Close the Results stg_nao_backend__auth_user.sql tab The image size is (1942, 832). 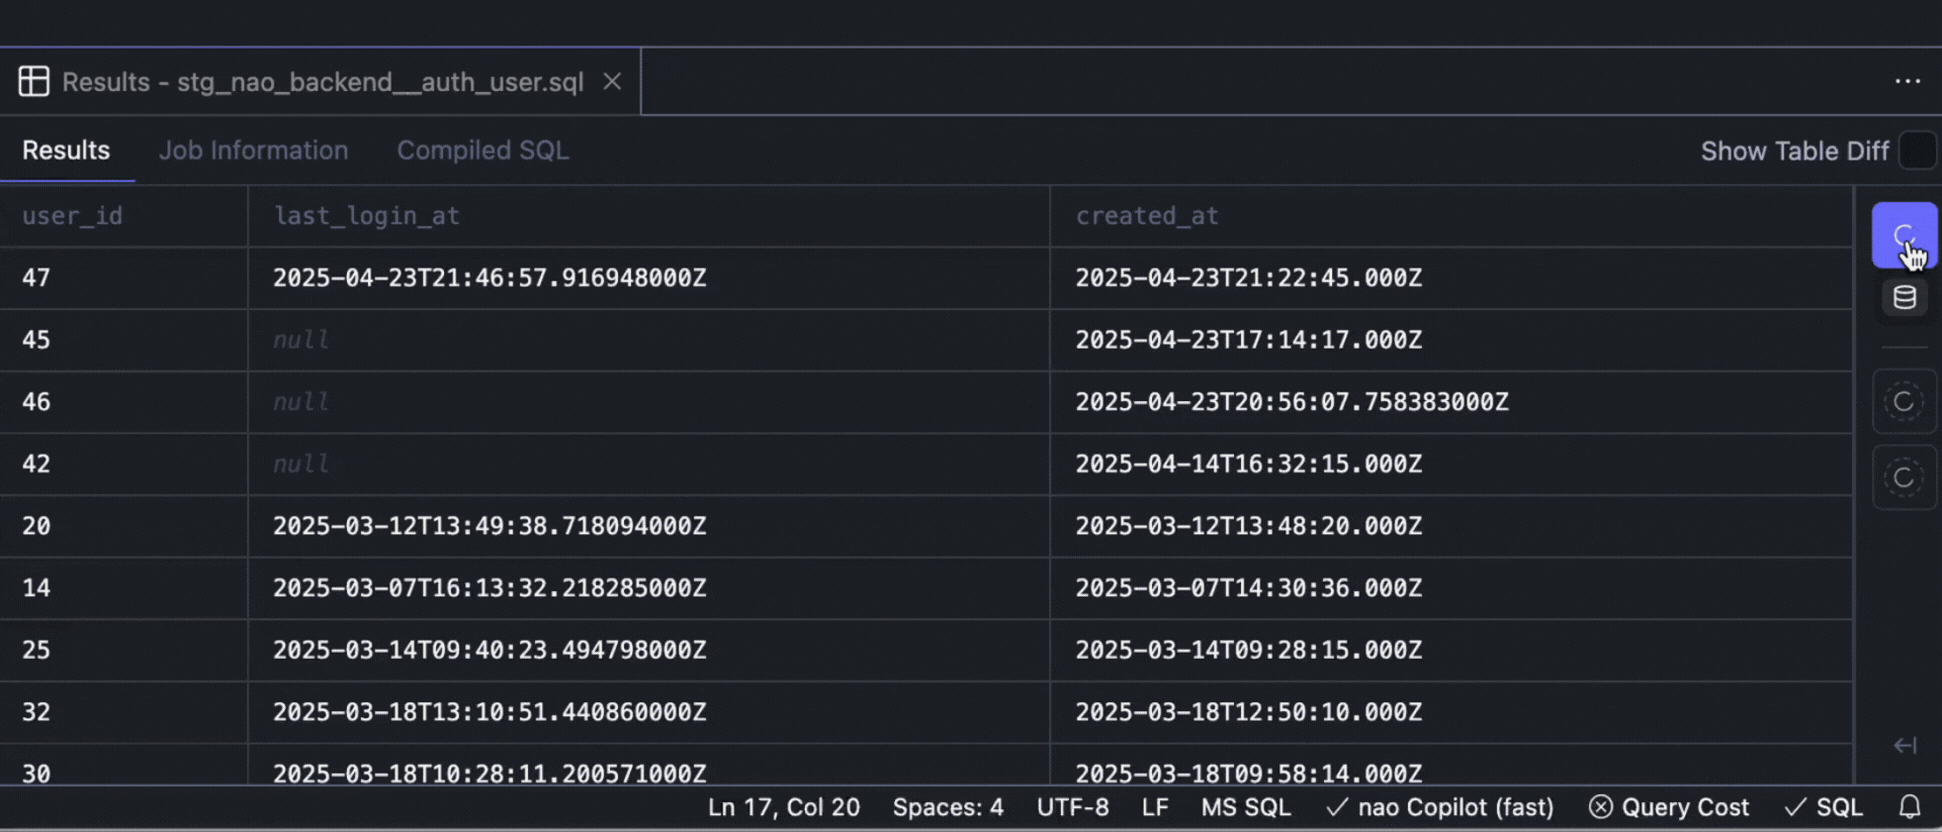coord(612,81)
